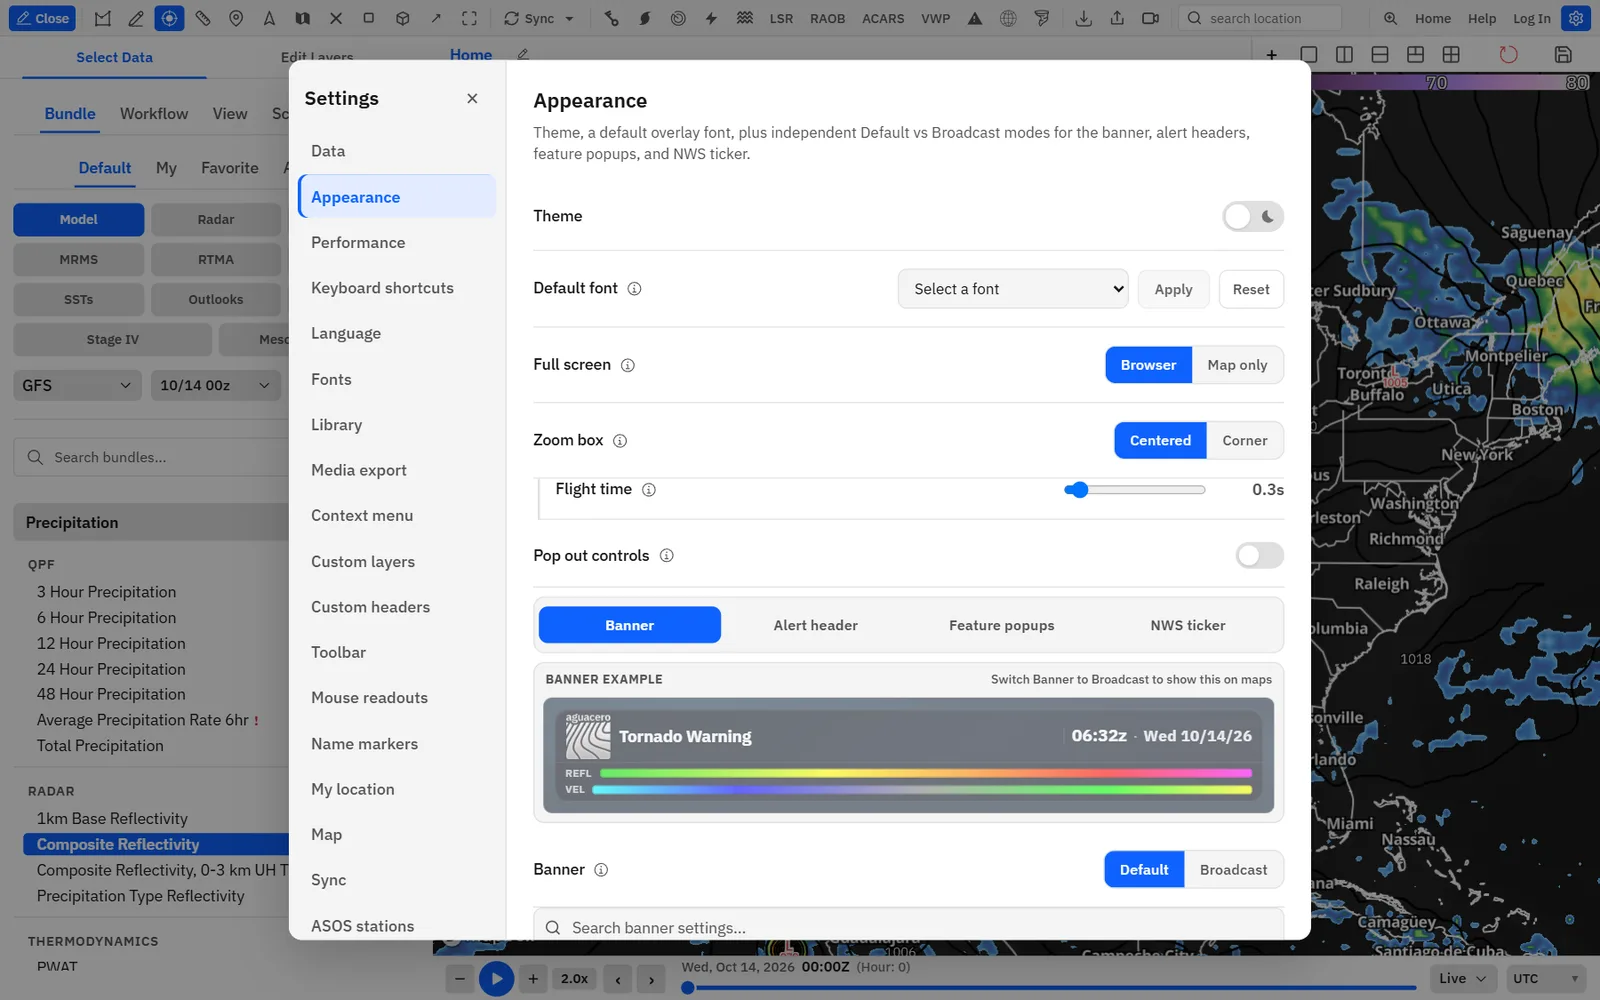Set Zoom box to Corner
Viewport: 1600px width, 1000px height.
point(1244,440)
